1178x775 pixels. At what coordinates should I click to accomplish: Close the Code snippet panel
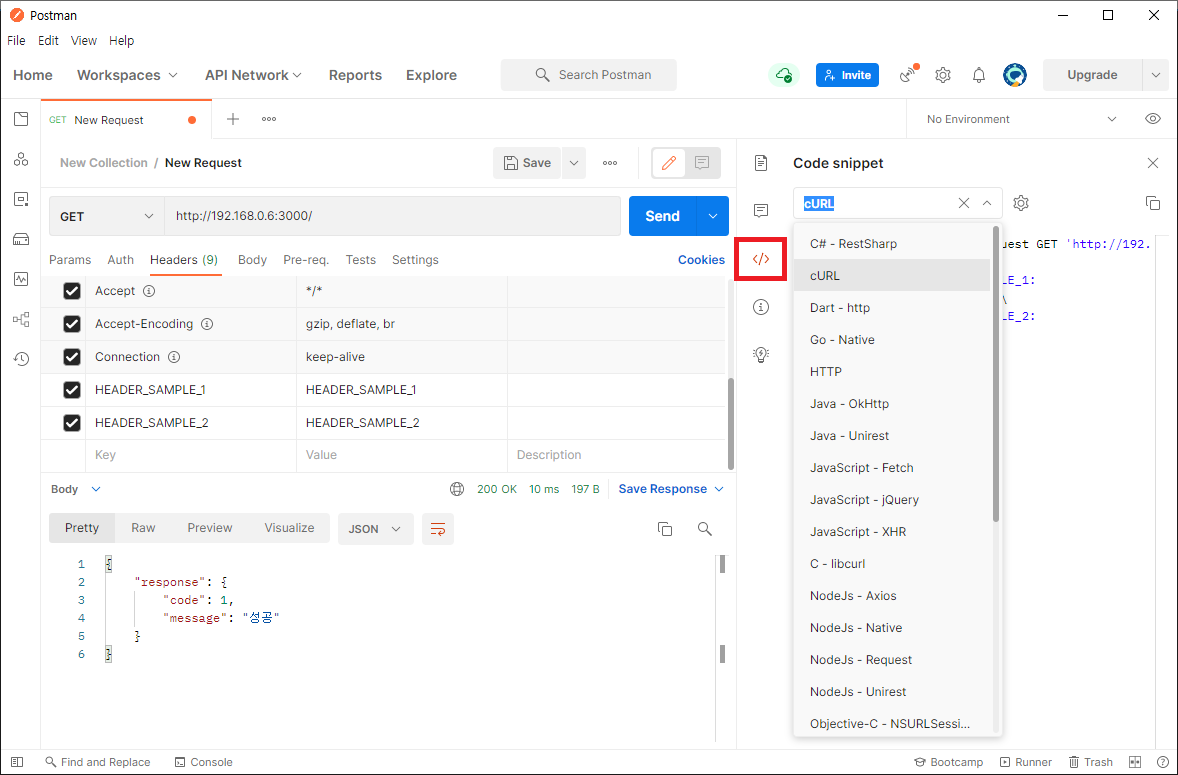coord(1152,163)
